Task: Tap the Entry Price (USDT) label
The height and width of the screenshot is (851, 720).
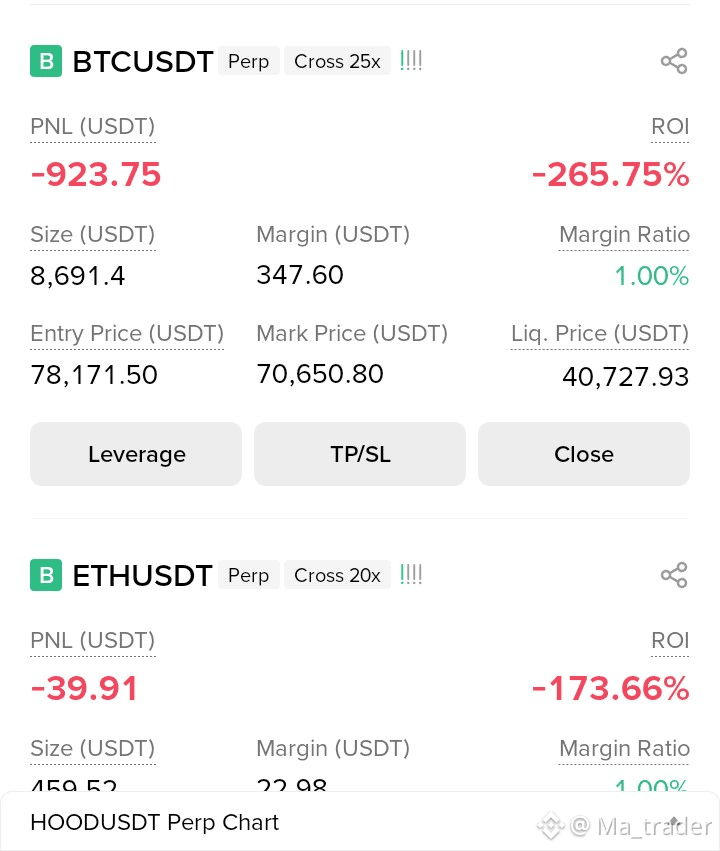Action: click(x=127, y=334)
